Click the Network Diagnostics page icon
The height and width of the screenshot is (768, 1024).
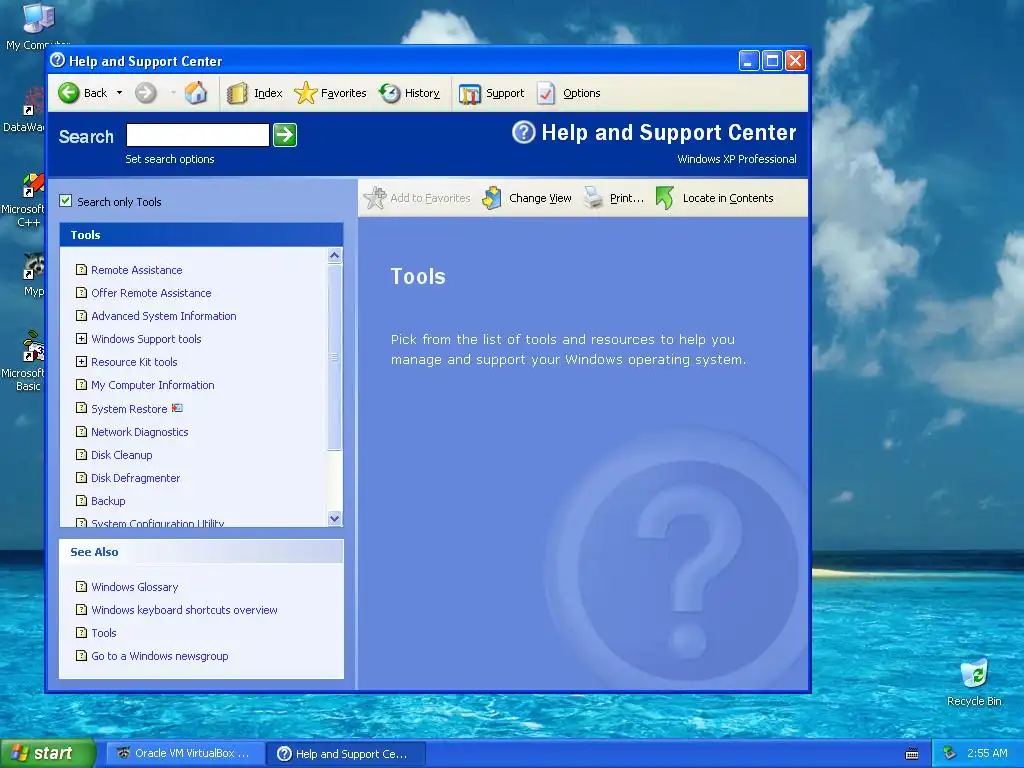point(81,431)
